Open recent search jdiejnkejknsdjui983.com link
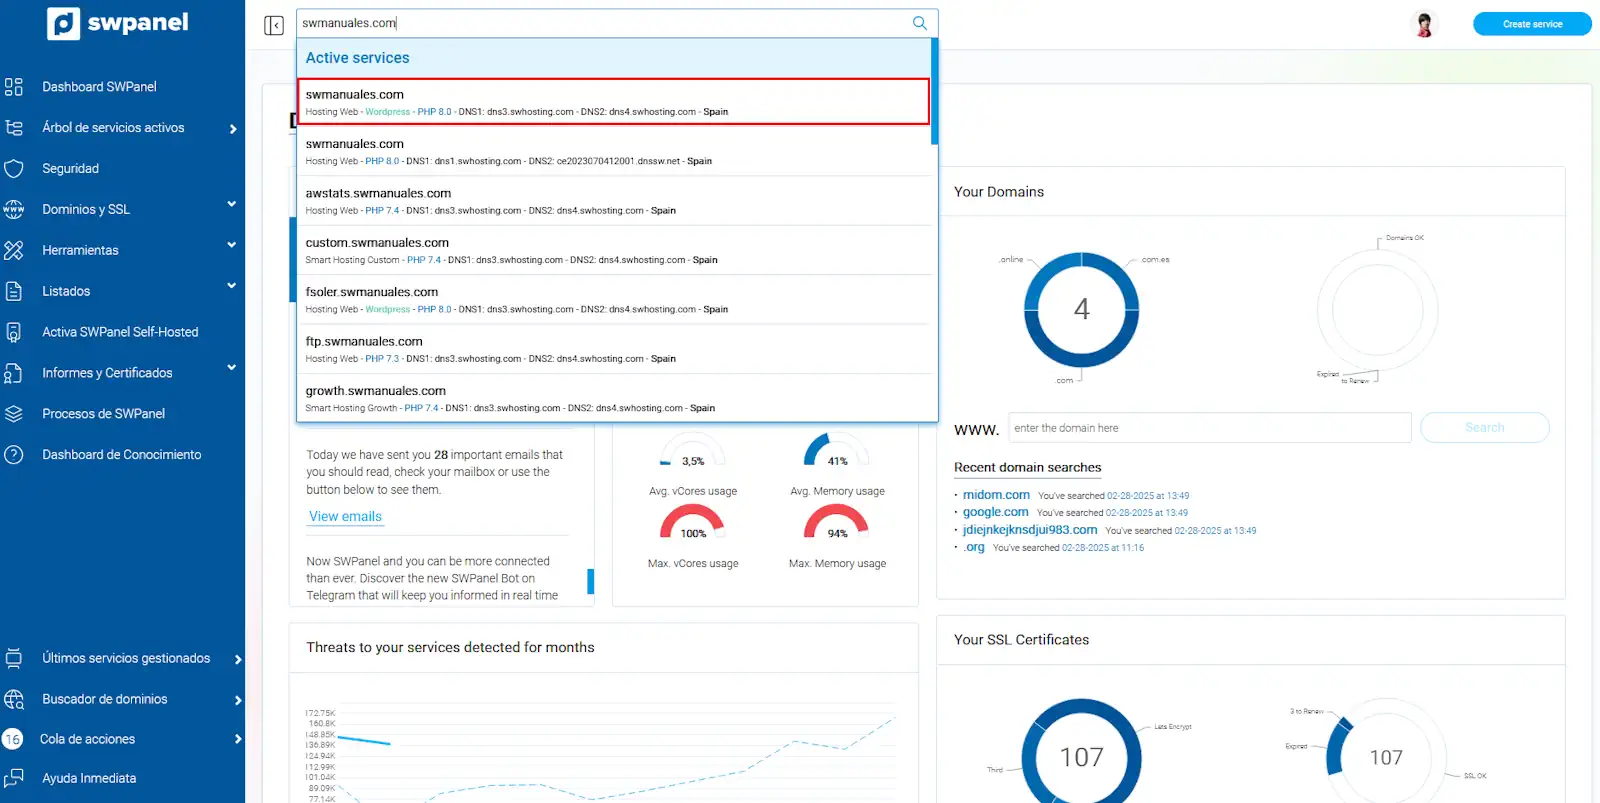 pos(1030,530)
